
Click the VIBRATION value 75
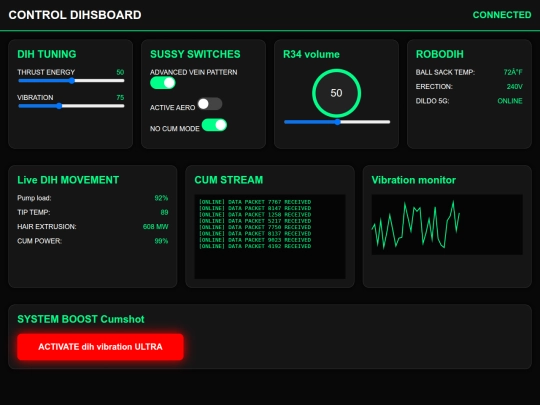pos(120,97)
